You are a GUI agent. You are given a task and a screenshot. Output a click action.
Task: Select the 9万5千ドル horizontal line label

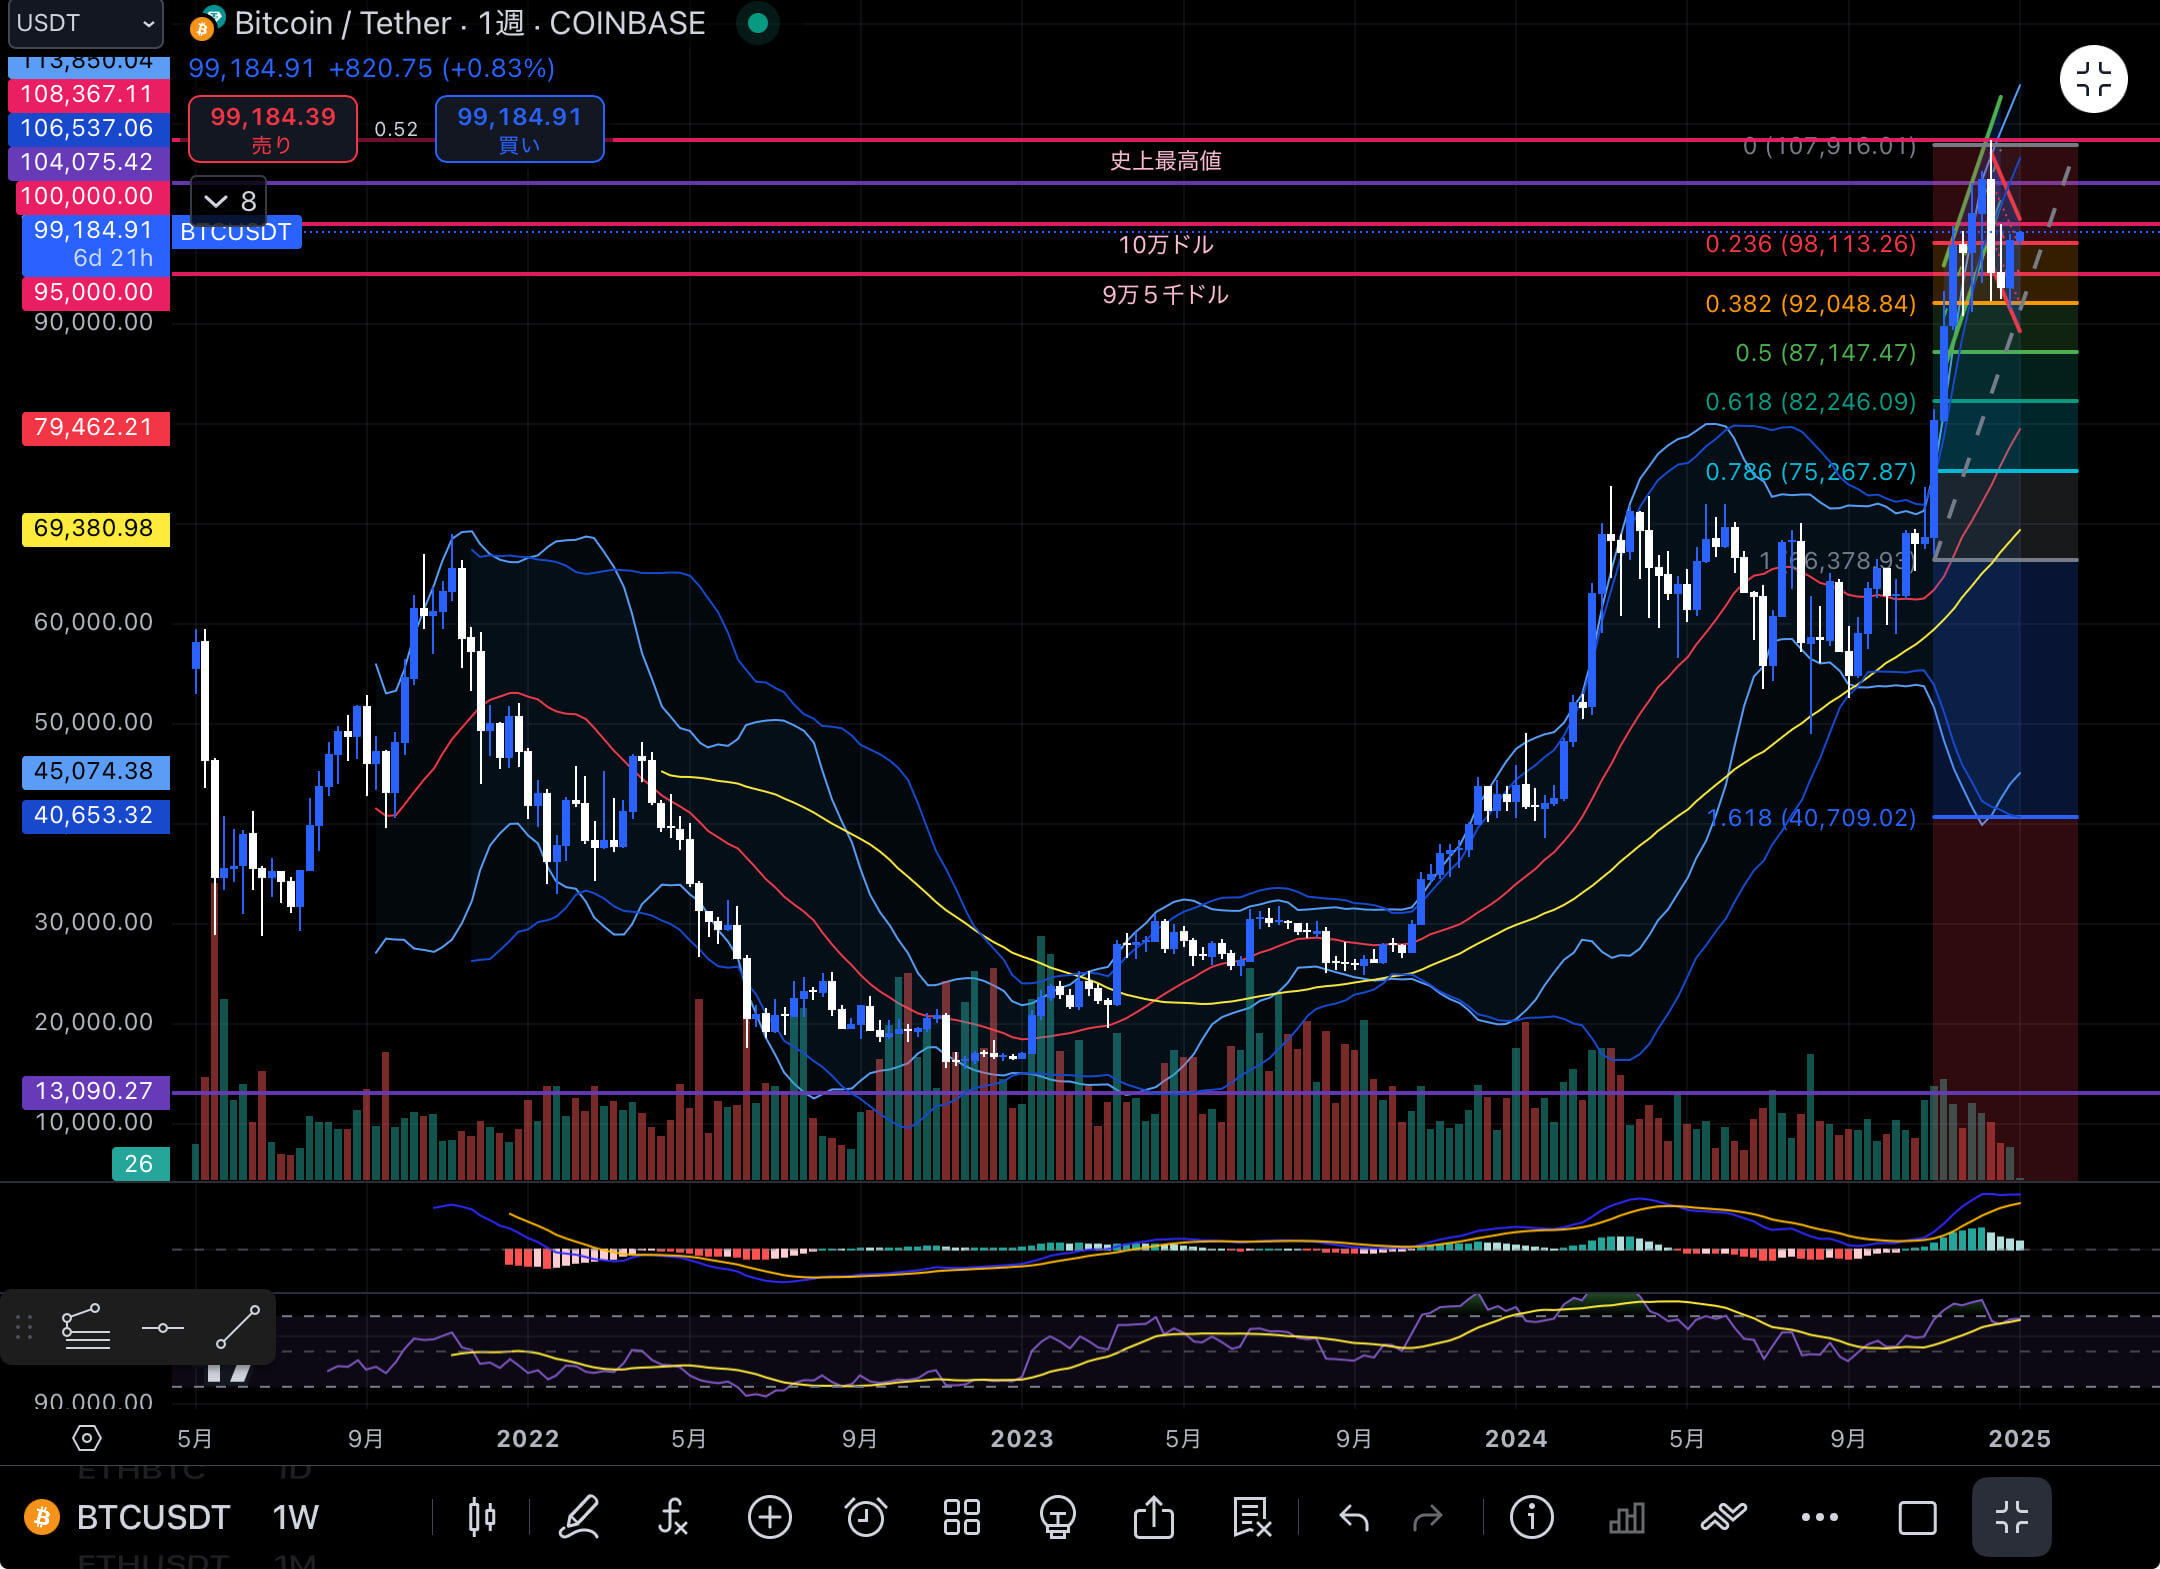coord(1165,295)
